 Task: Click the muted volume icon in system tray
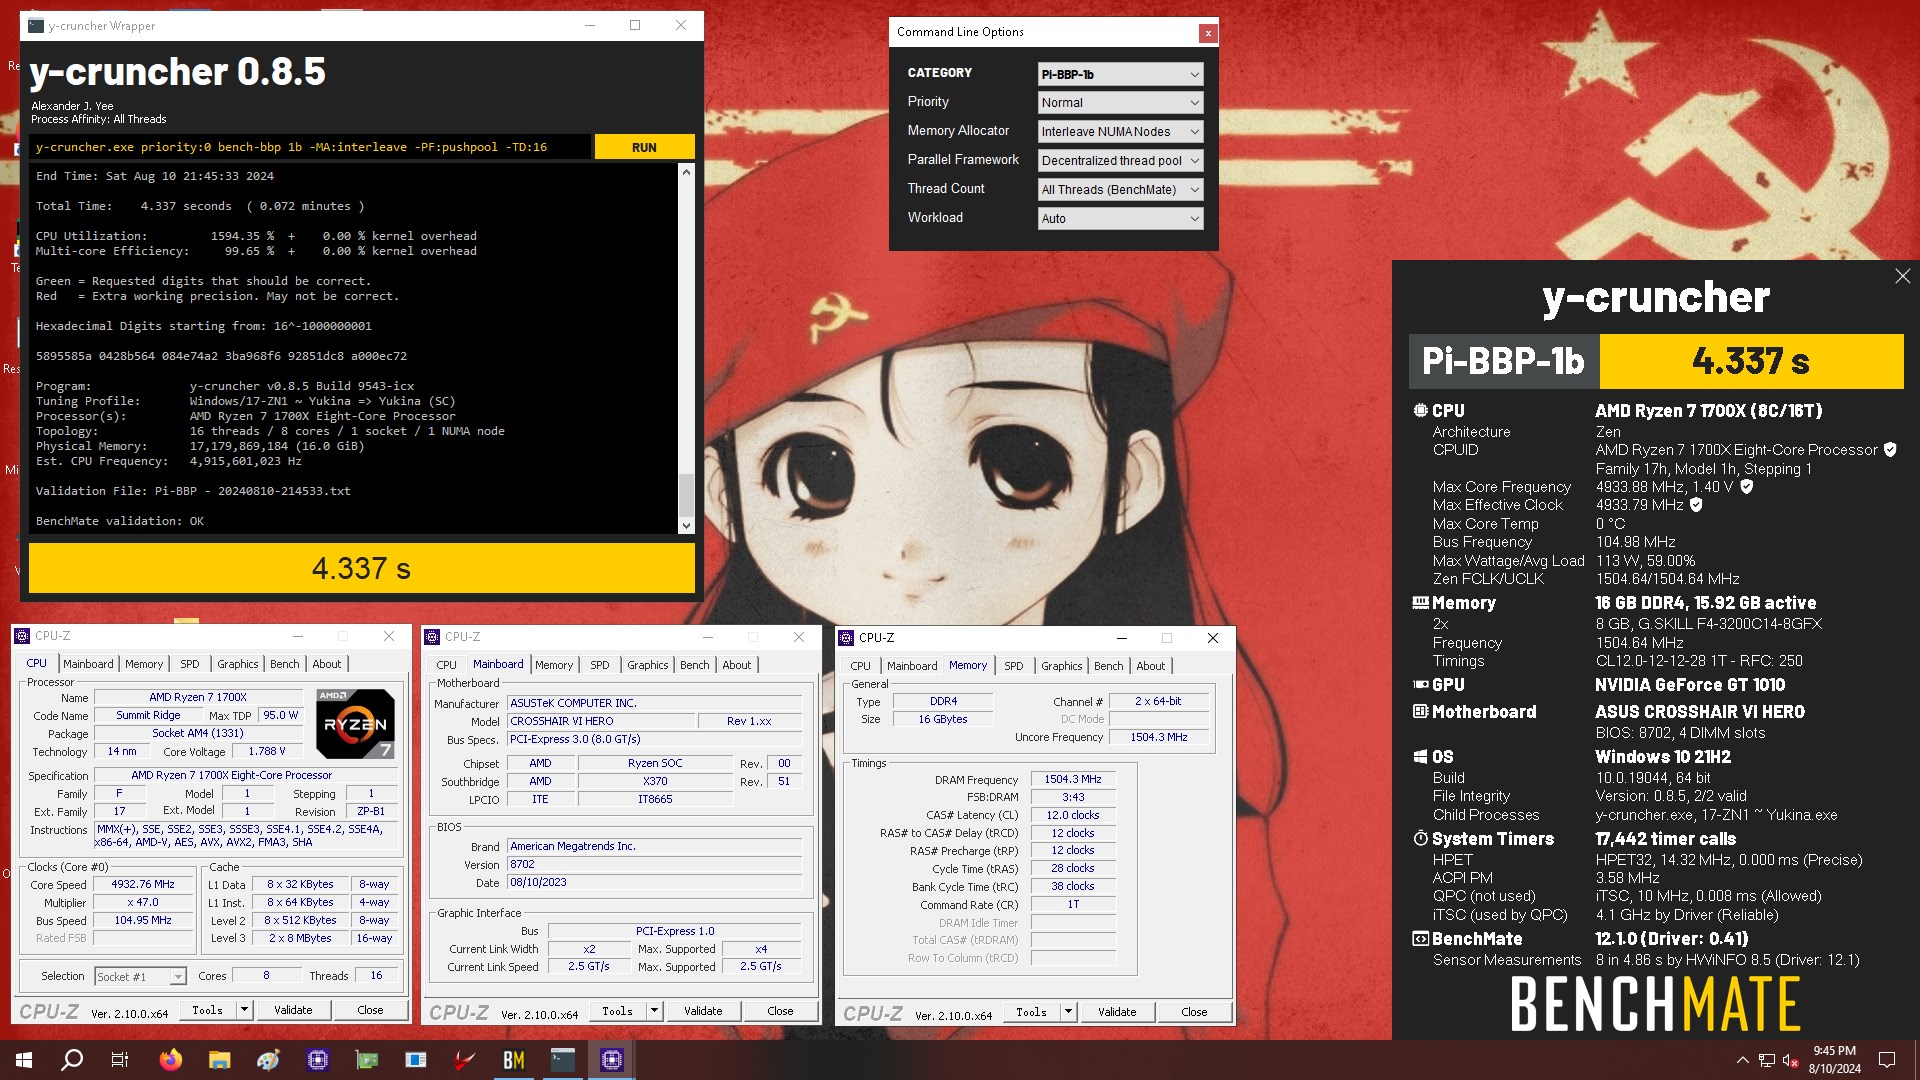point(1791,1060)
